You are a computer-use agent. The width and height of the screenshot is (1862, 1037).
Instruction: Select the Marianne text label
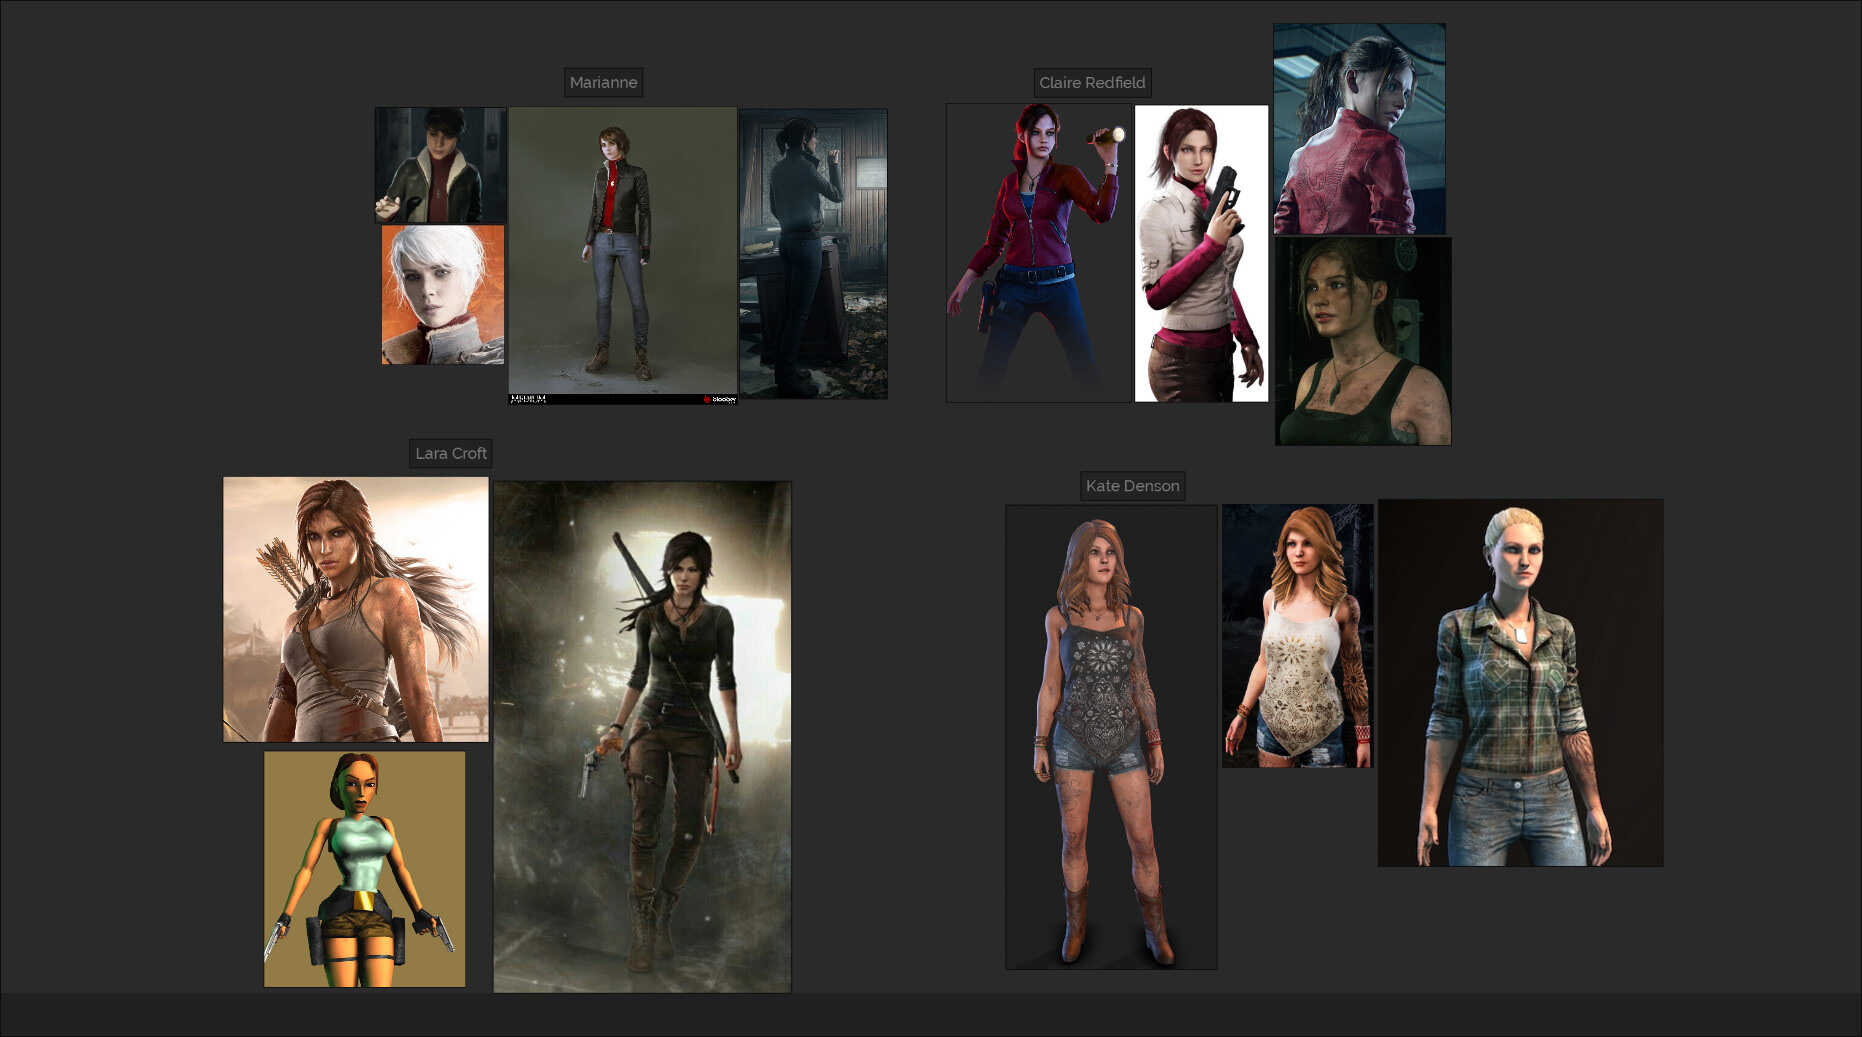pyautogui.click(x=603, y=82)
